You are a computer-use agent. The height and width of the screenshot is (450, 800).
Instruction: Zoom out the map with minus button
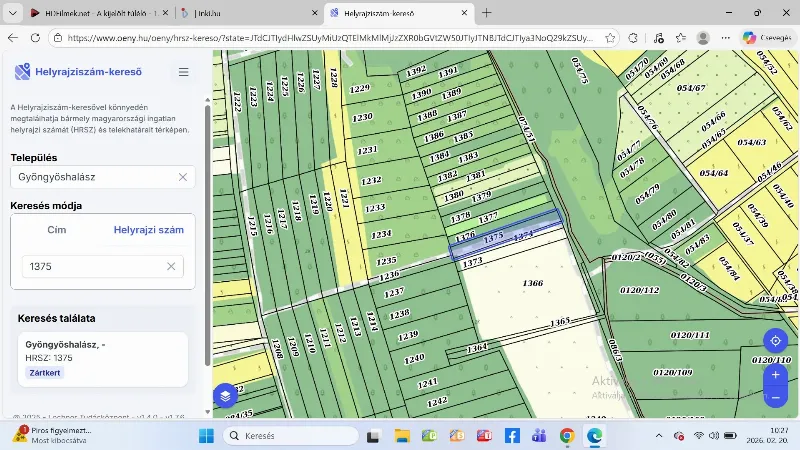coord(775,397)
